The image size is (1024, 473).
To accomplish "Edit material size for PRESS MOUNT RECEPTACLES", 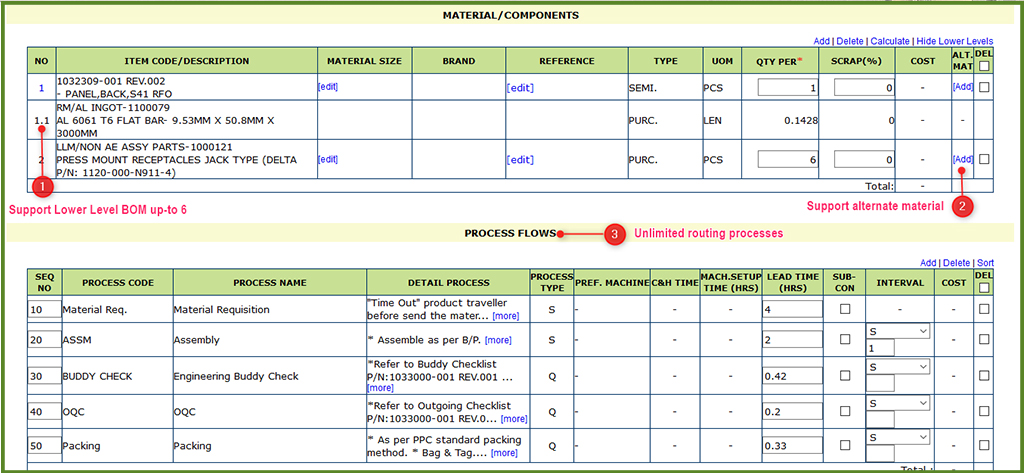I will [328, 159].
